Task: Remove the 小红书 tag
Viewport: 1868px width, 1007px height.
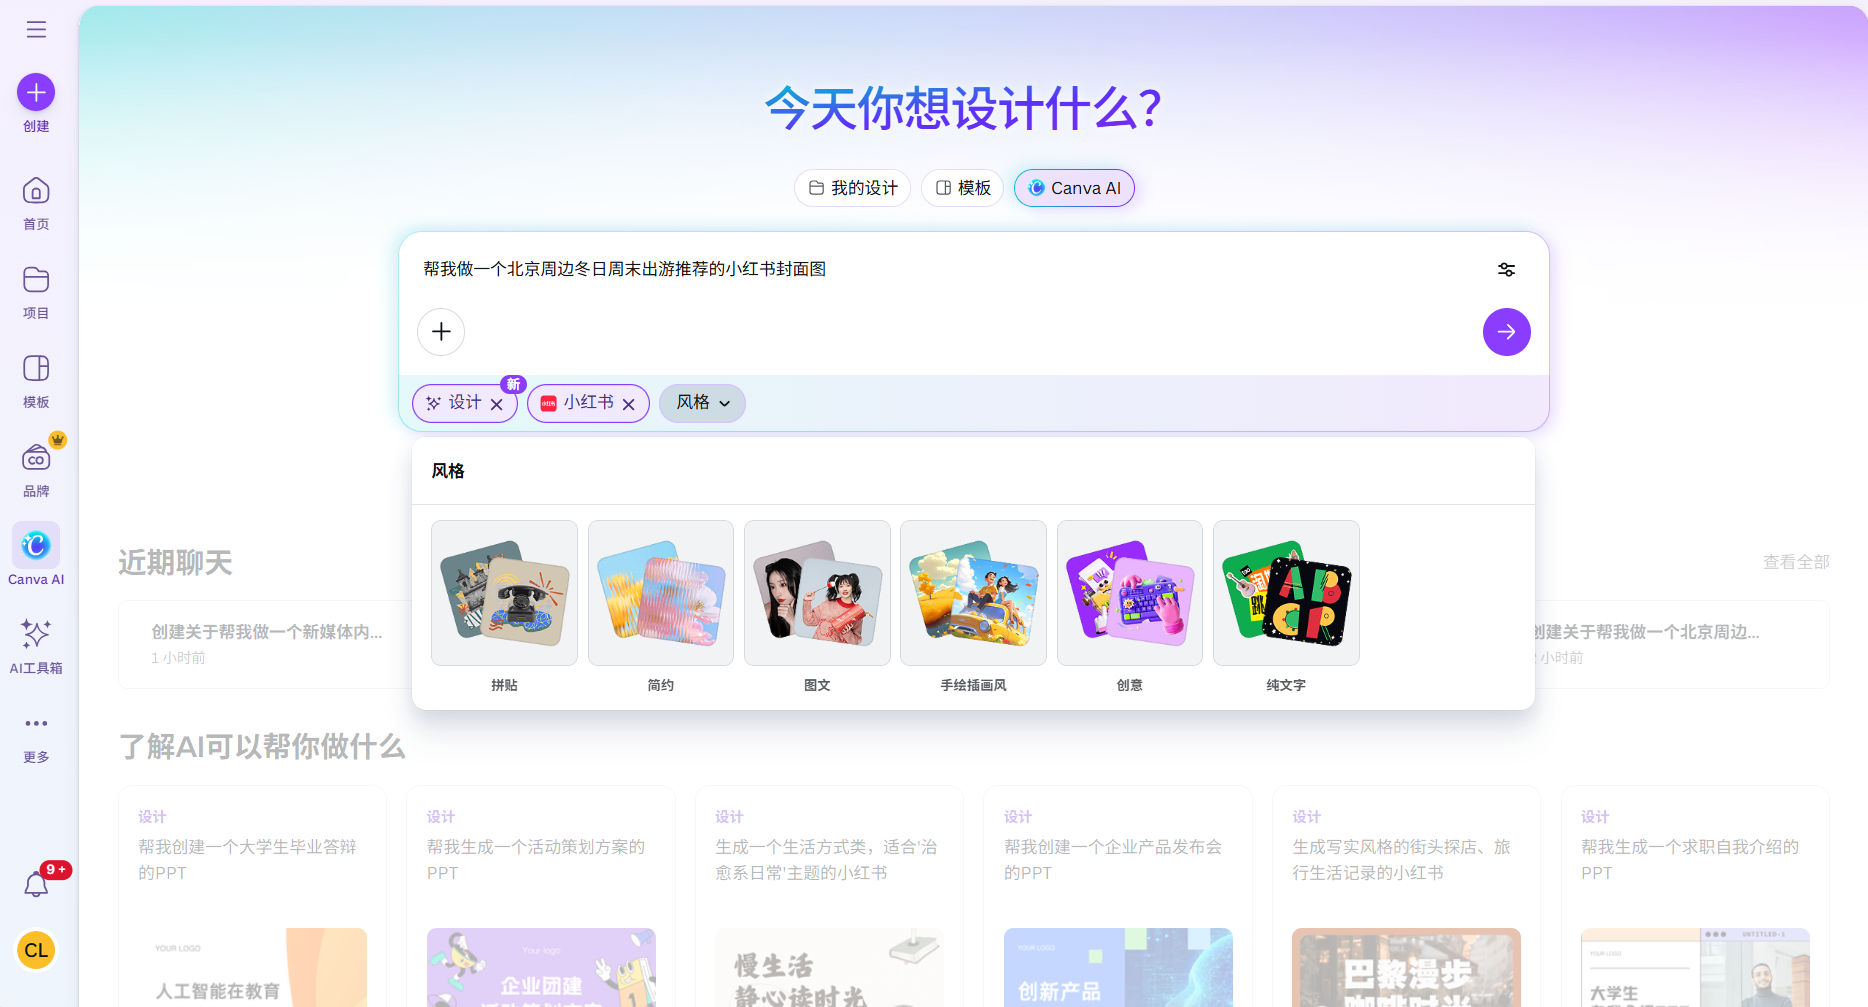Action: click(x=629, y=403)
